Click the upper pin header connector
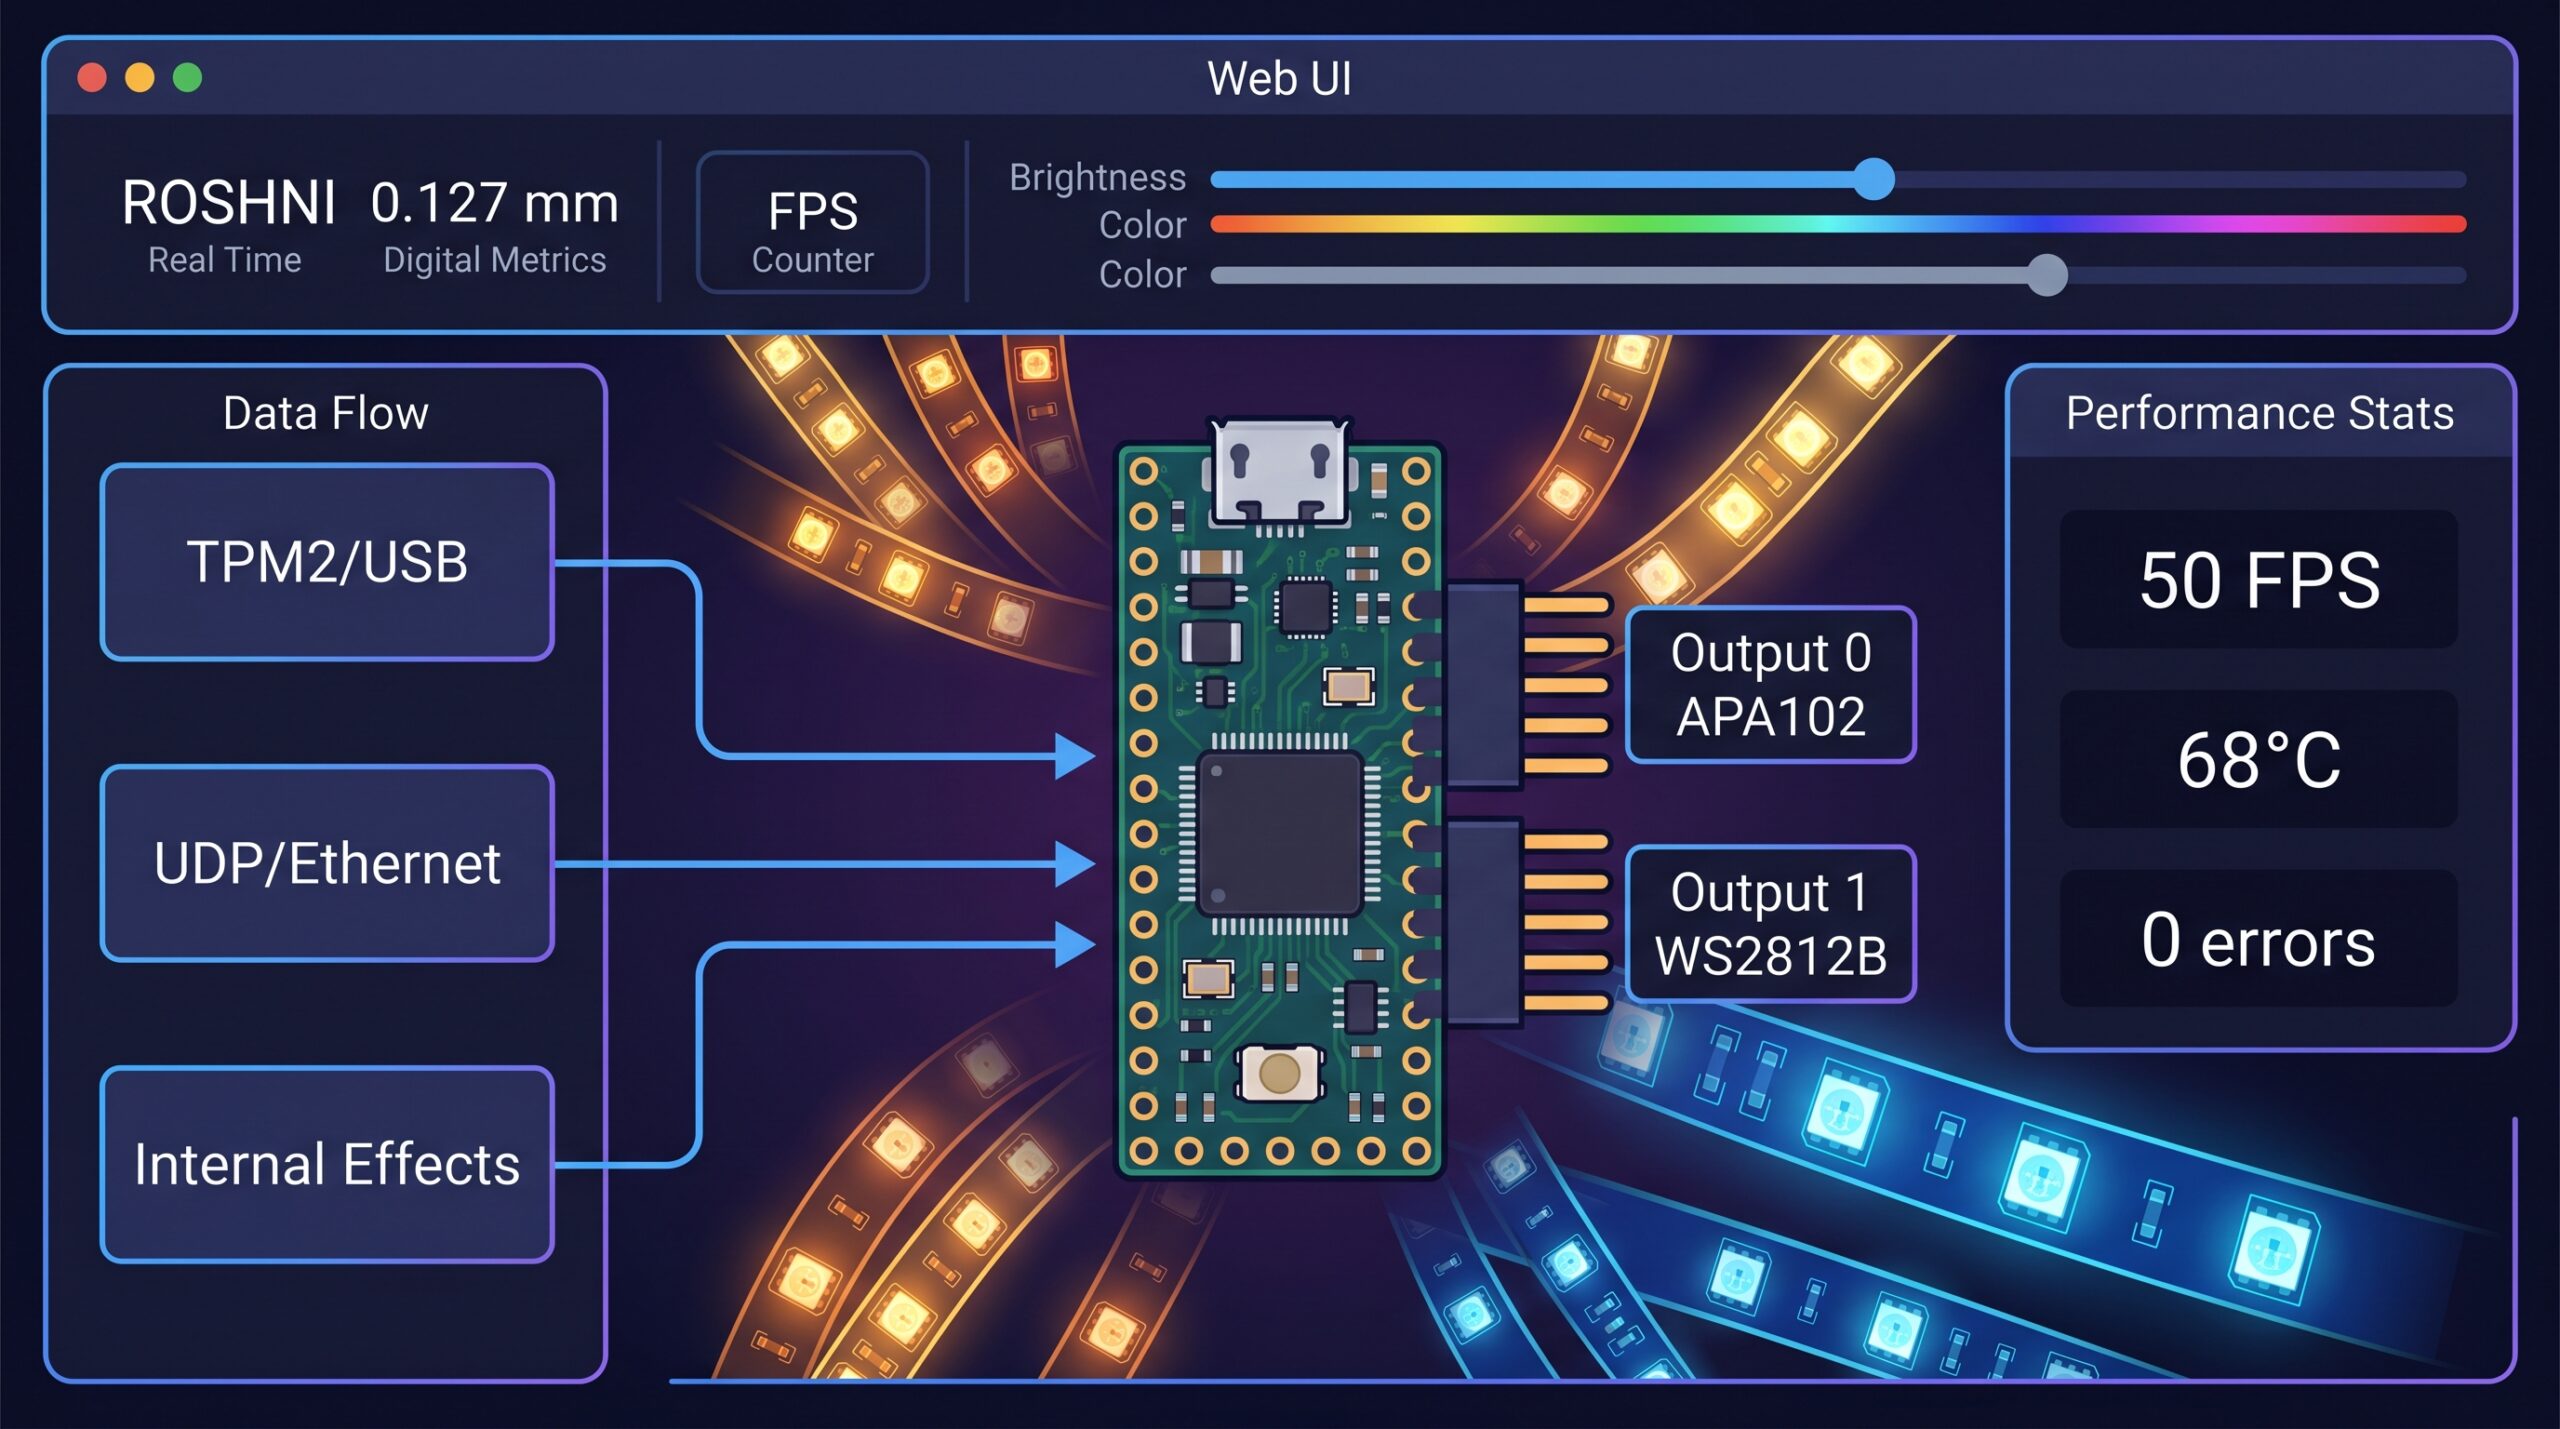This screenshot has height=1429, width=2560. coord(1483,685)
